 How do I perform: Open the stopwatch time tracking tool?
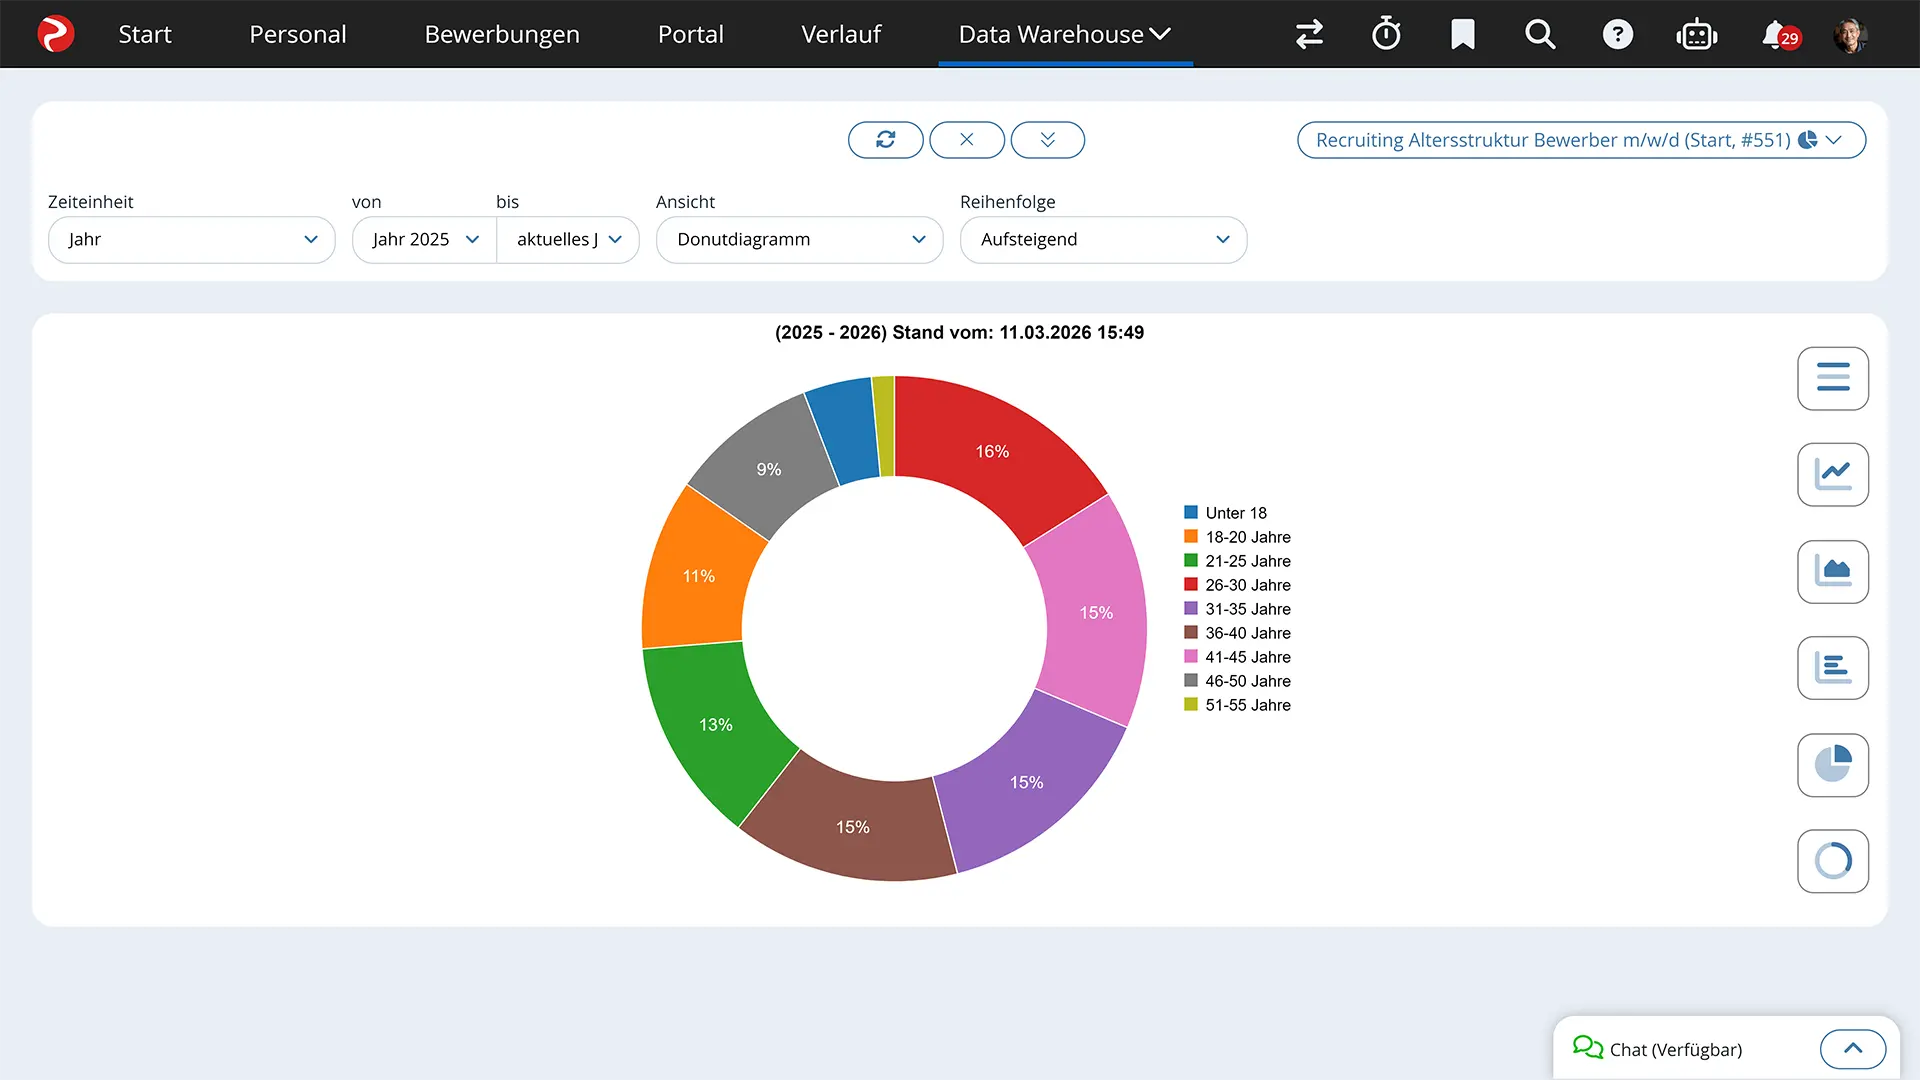tap(1386, 33)
